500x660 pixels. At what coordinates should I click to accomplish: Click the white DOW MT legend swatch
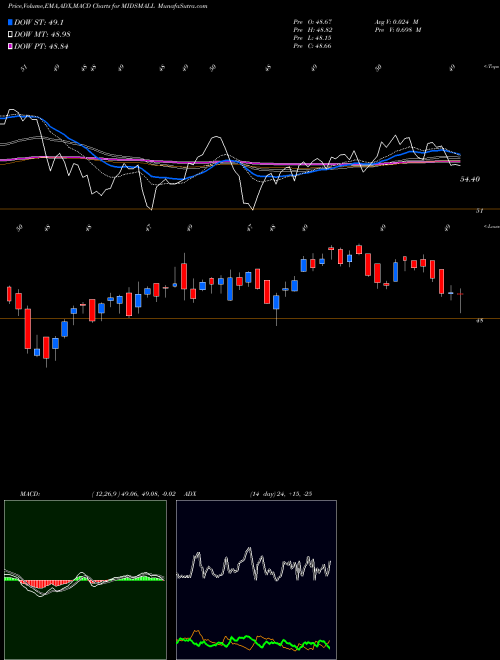10,35
